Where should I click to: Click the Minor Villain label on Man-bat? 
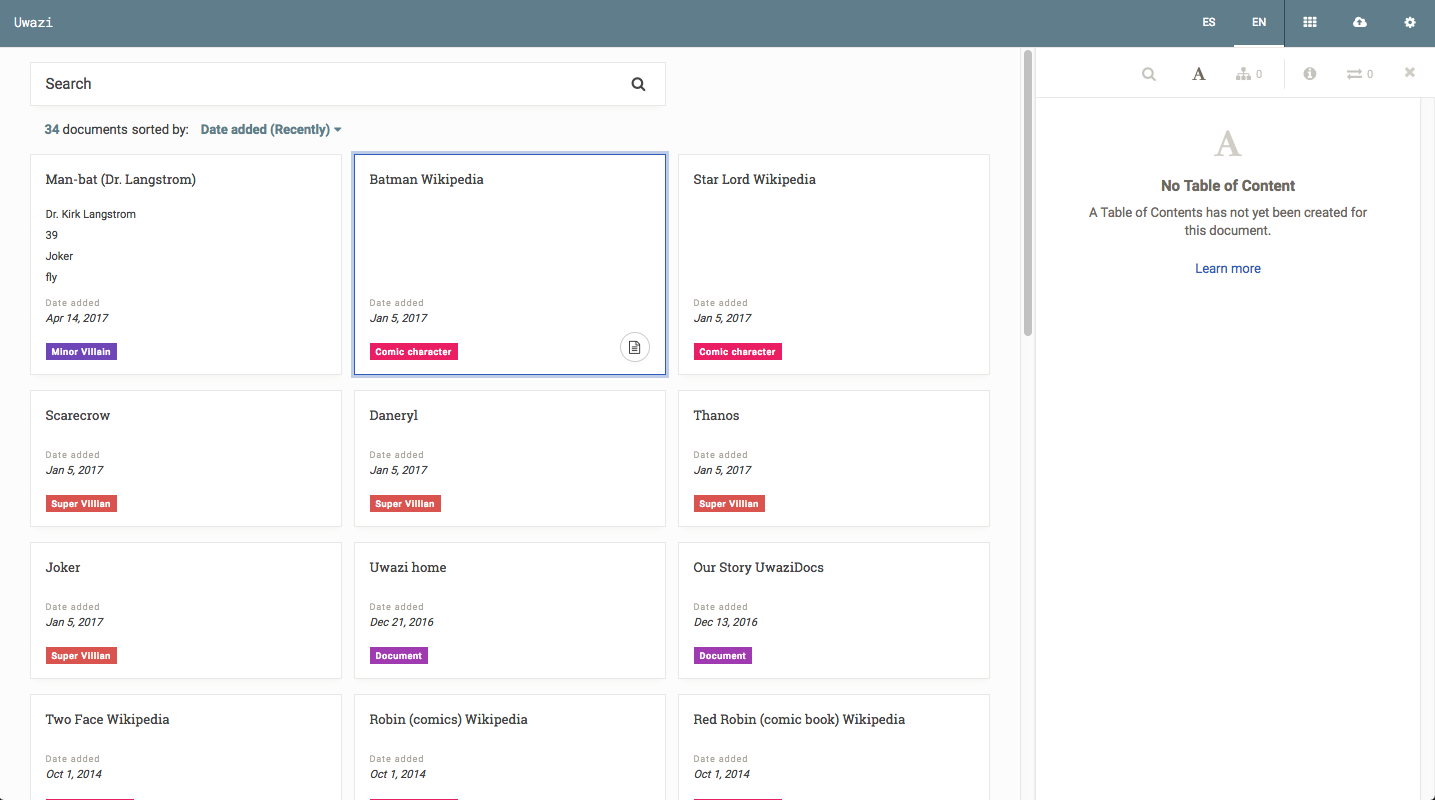[x=81, y=352]
